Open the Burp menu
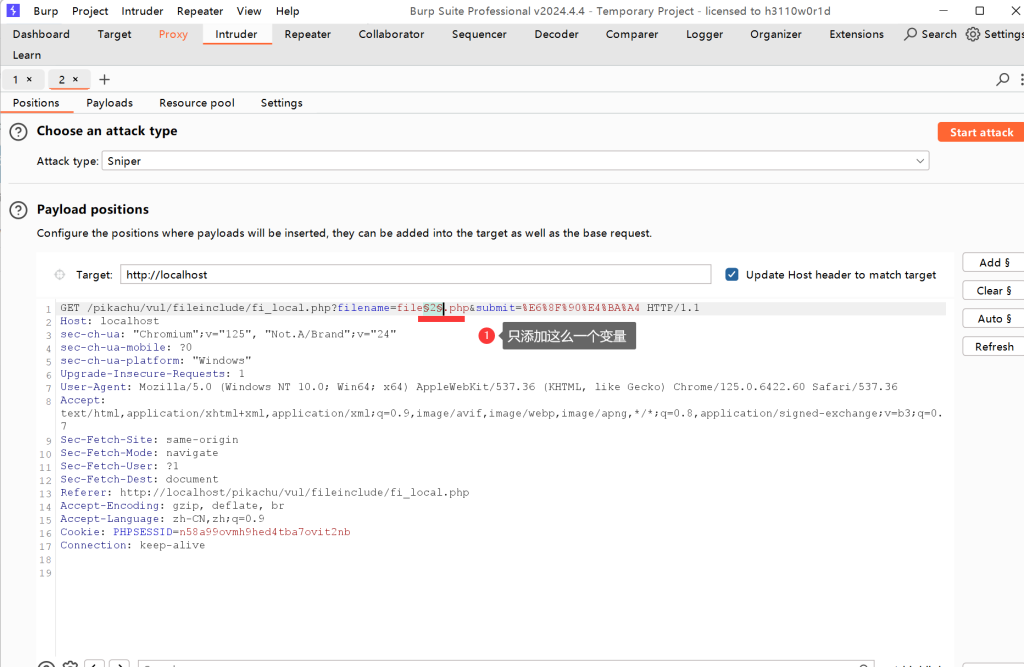The height and width of the screenshot is (667, 1024). 46,11
